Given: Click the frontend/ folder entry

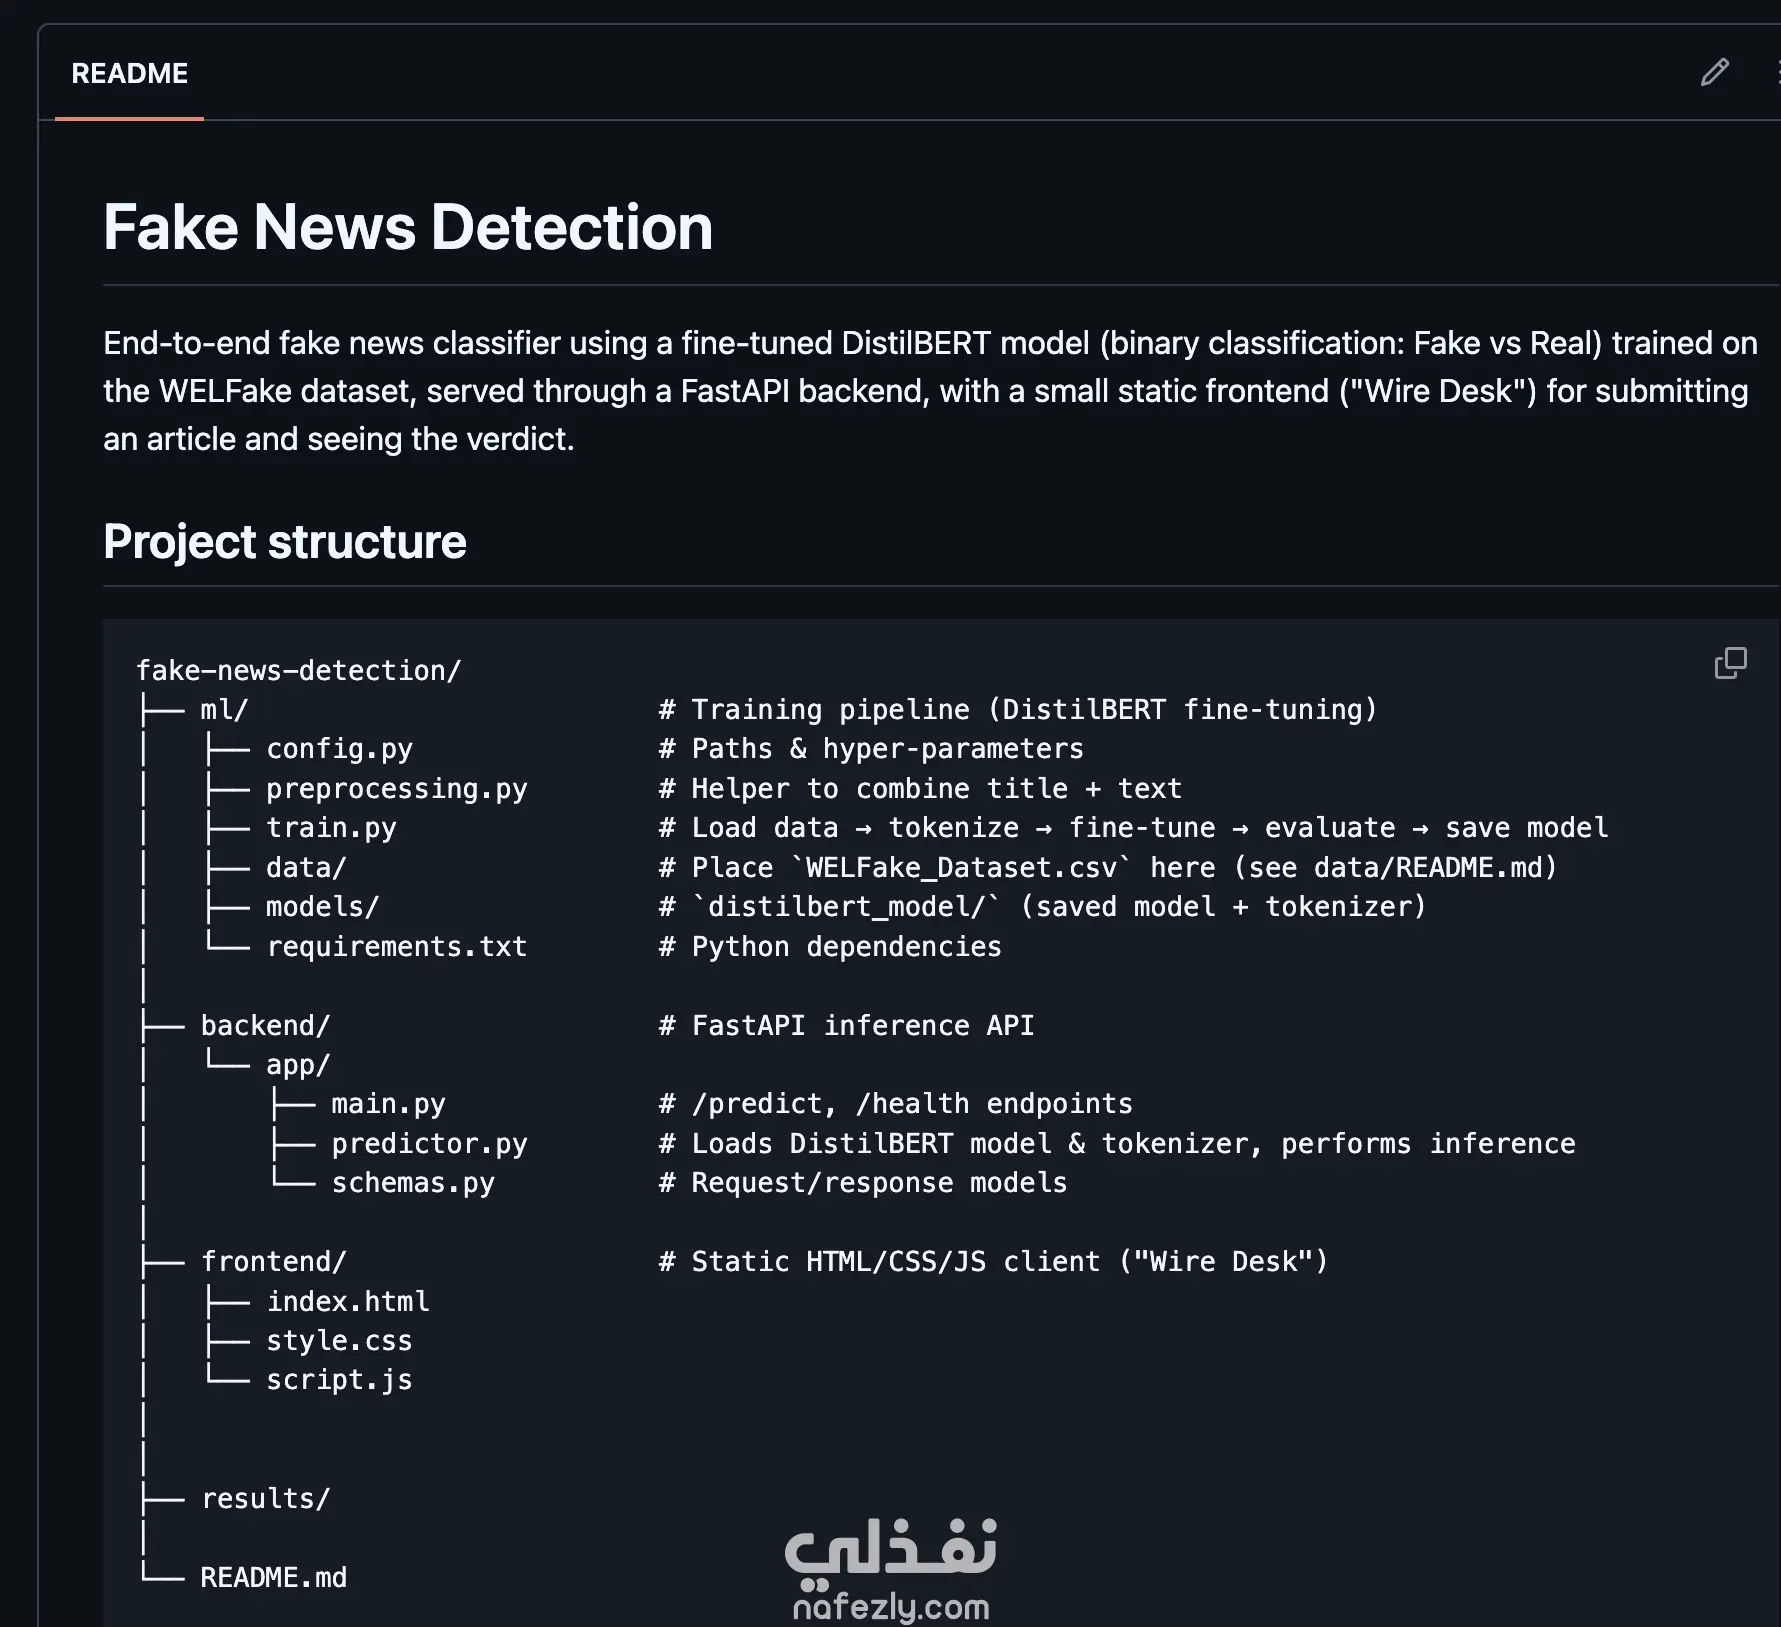Looking at the screenshot, I should (x=273, y=1262).
